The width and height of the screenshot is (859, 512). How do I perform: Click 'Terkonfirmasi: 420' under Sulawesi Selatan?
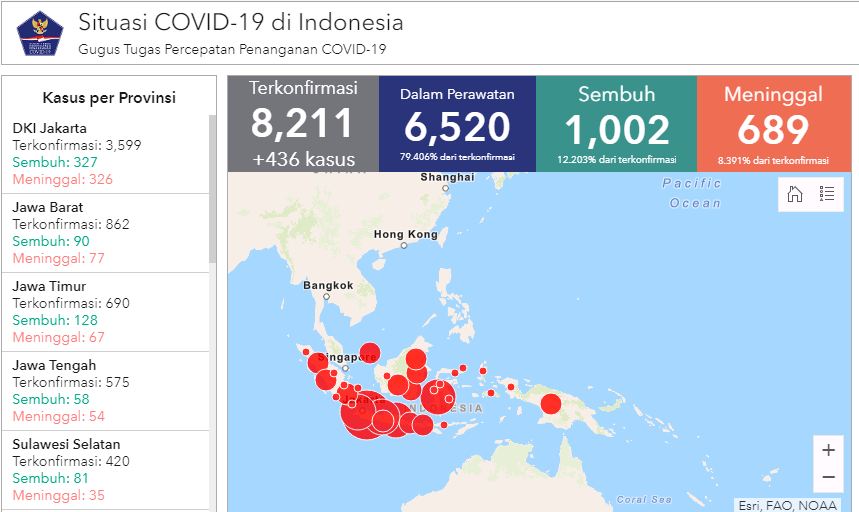71,461
